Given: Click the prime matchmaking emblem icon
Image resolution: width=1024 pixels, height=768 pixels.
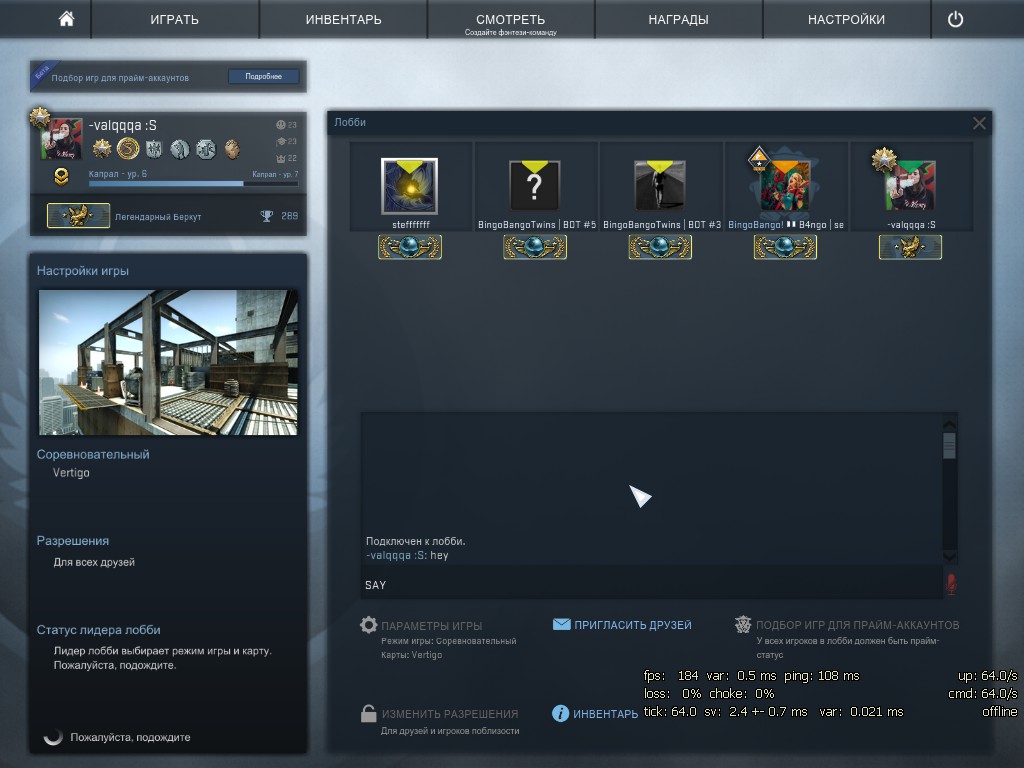Looking at the screenshot, I should [x=743, y=625].
